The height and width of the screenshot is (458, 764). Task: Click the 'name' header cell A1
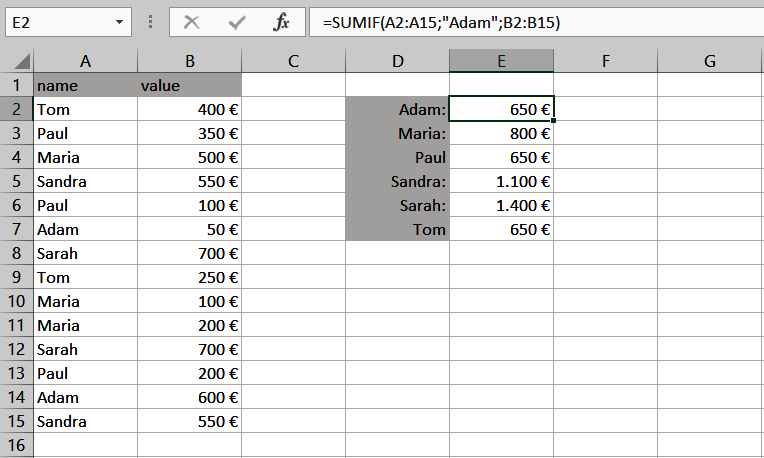[x=85, y=86]
